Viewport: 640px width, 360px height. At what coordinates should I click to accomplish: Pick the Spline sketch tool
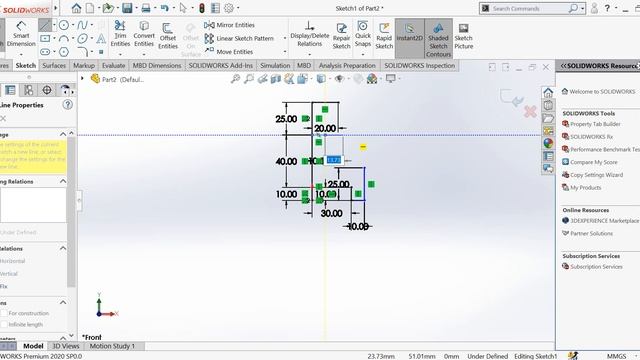pos(82,25)
